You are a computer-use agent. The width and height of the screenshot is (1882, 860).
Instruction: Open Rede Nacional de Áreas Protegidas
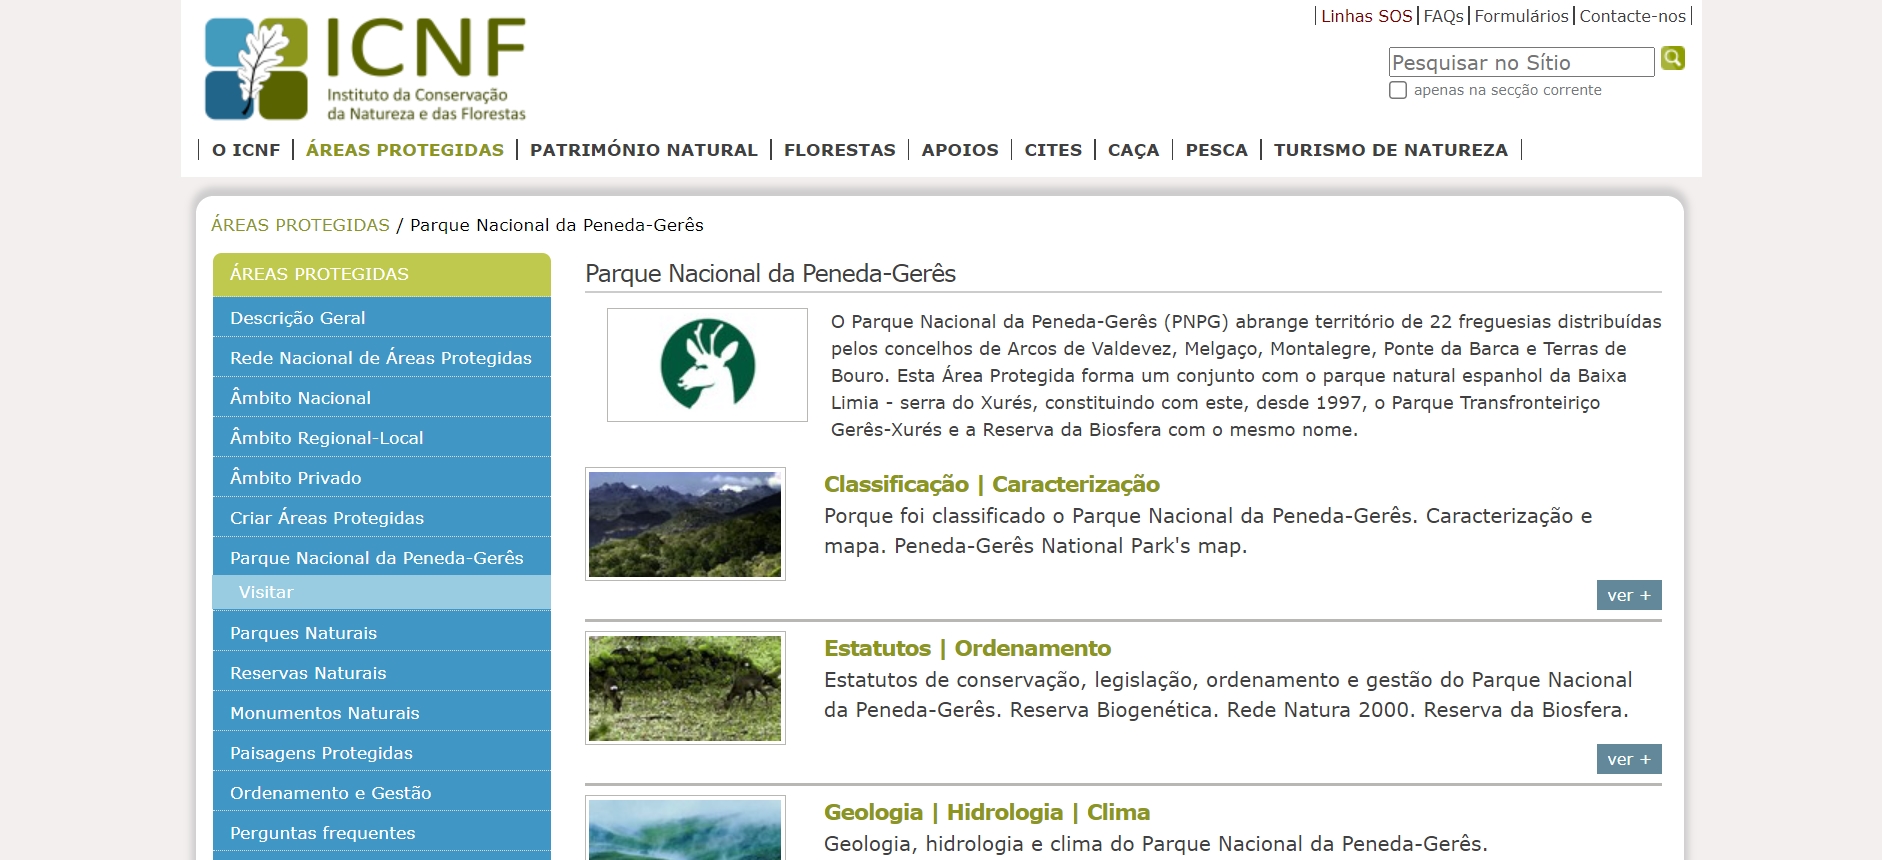(x=382, y=357)
